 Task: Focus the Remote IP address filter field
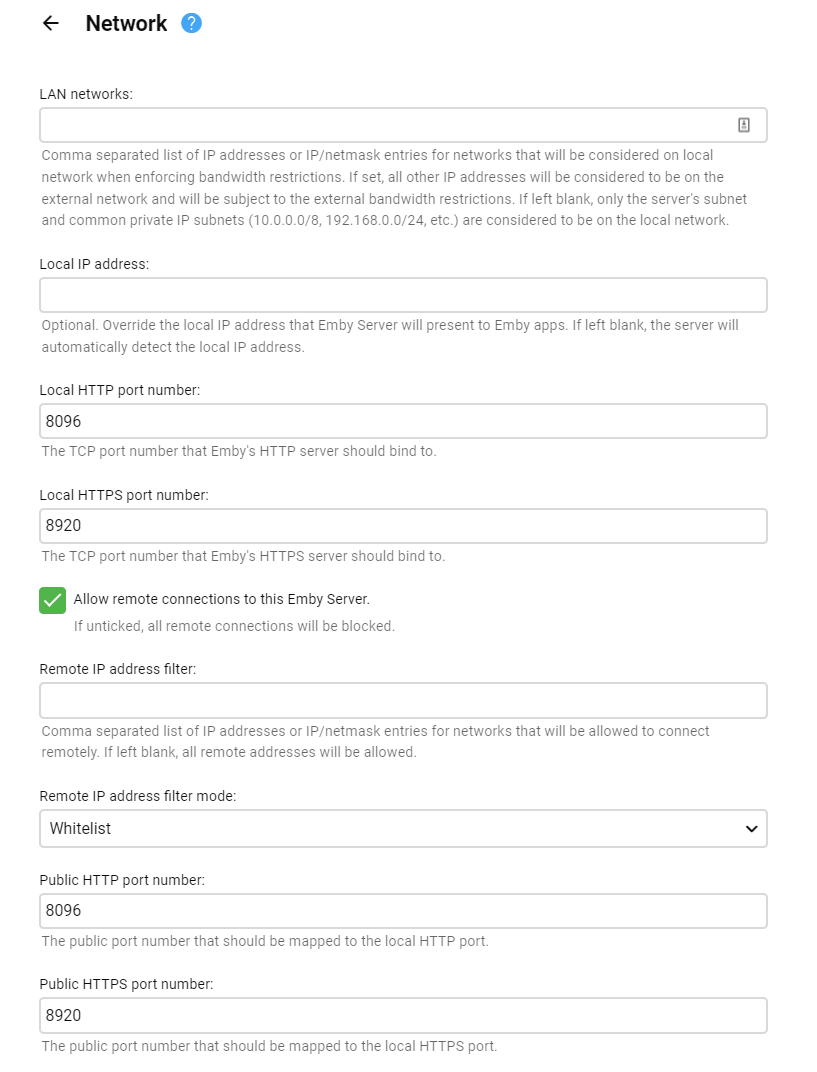click(x=403, y=700)
